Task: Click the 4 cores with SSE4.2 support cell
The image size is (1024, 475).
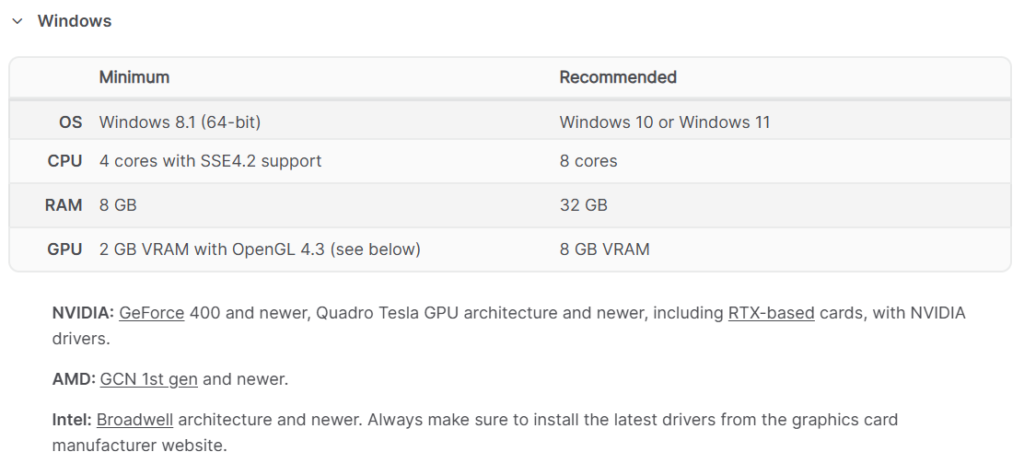Action: point(210,161)
